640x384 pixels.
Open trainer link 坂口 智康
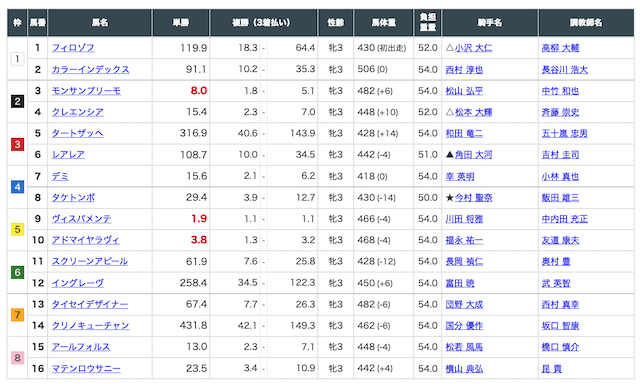560,326
